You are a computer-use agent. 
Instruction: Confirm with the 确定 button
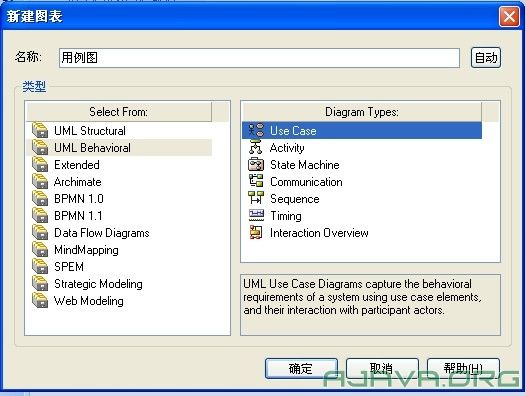click(x=301, y=368)
